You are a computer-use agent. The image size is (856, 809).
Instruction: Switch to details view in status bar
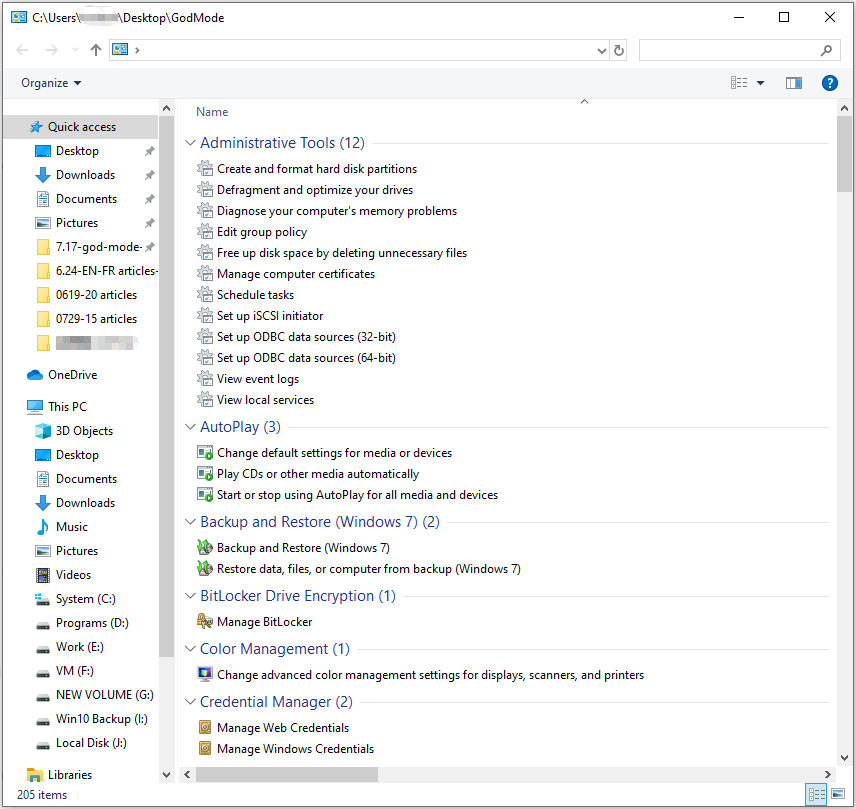coord(817,793)
